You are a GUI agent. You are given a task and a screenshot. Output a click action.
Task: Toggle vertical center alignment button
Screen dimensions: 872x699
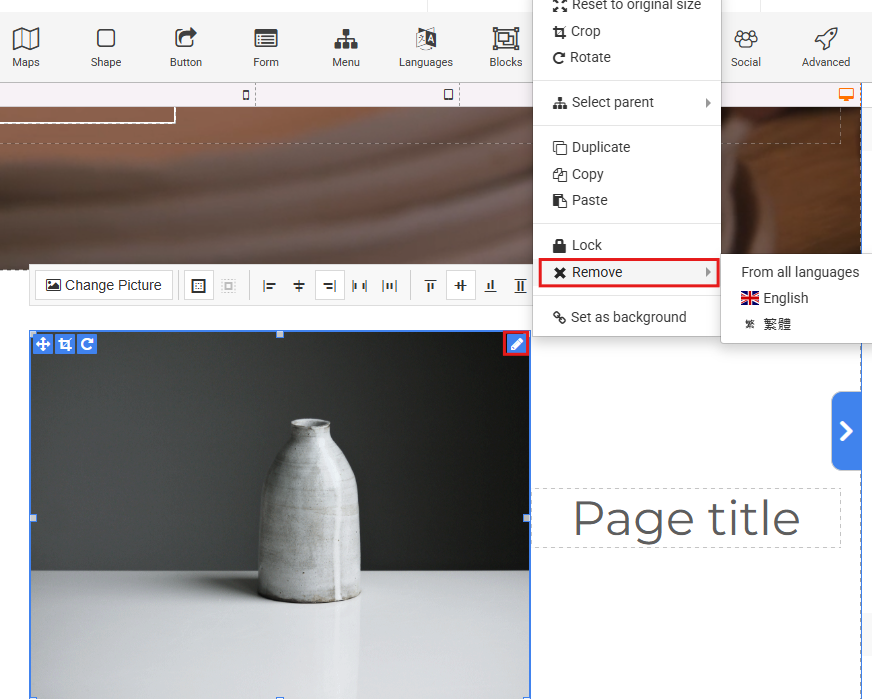coord(460,286)
